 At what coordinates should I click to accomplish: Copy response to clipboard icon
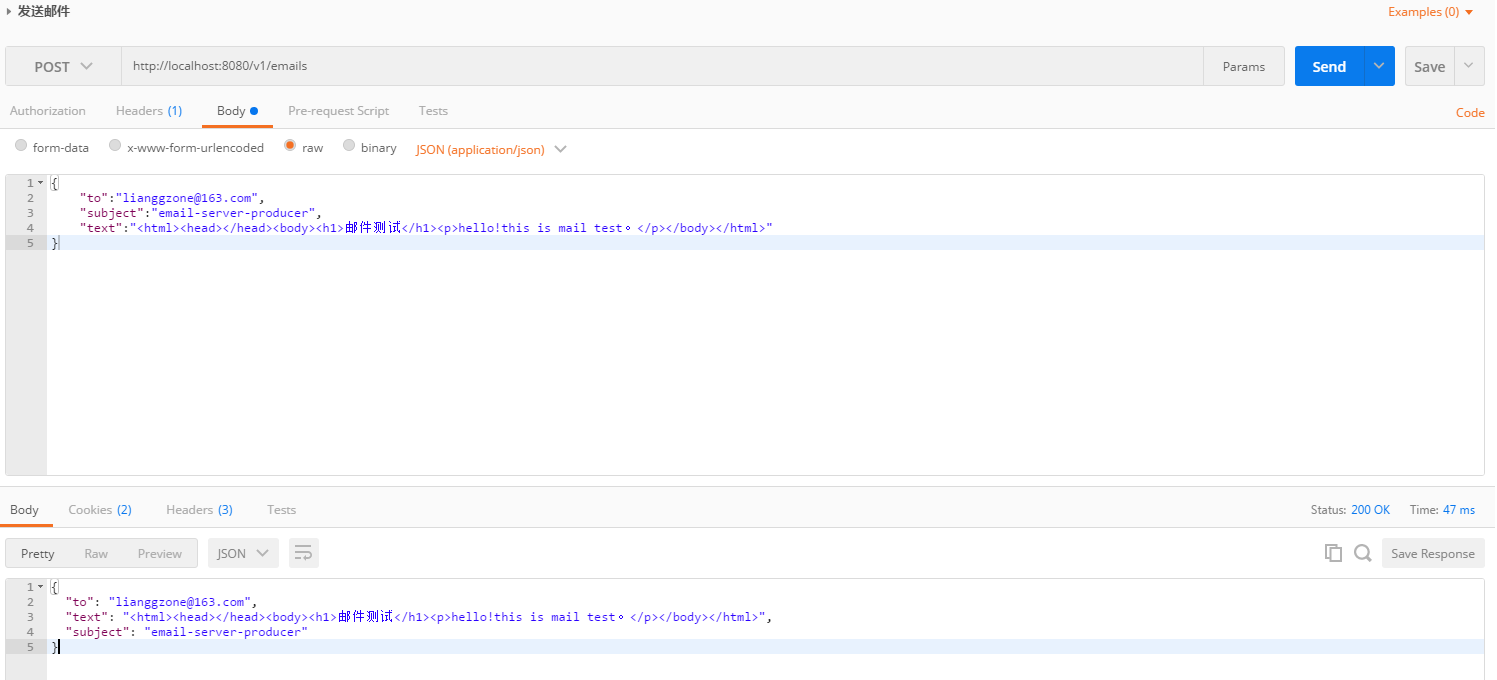tap(1333, 553)
